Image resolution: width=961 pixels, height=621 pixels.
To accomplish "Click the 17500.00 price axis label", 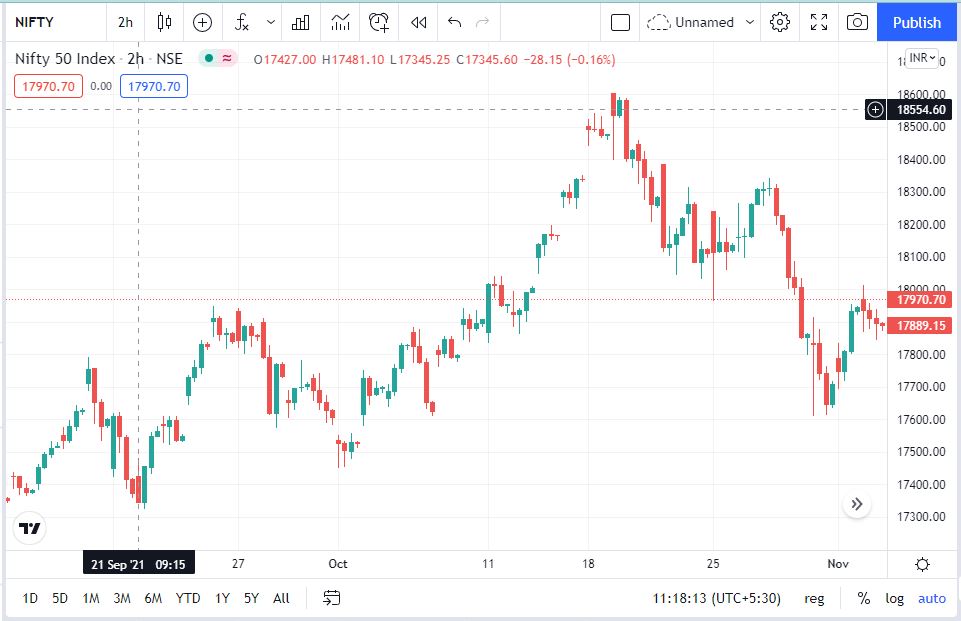I will point(921,452).
